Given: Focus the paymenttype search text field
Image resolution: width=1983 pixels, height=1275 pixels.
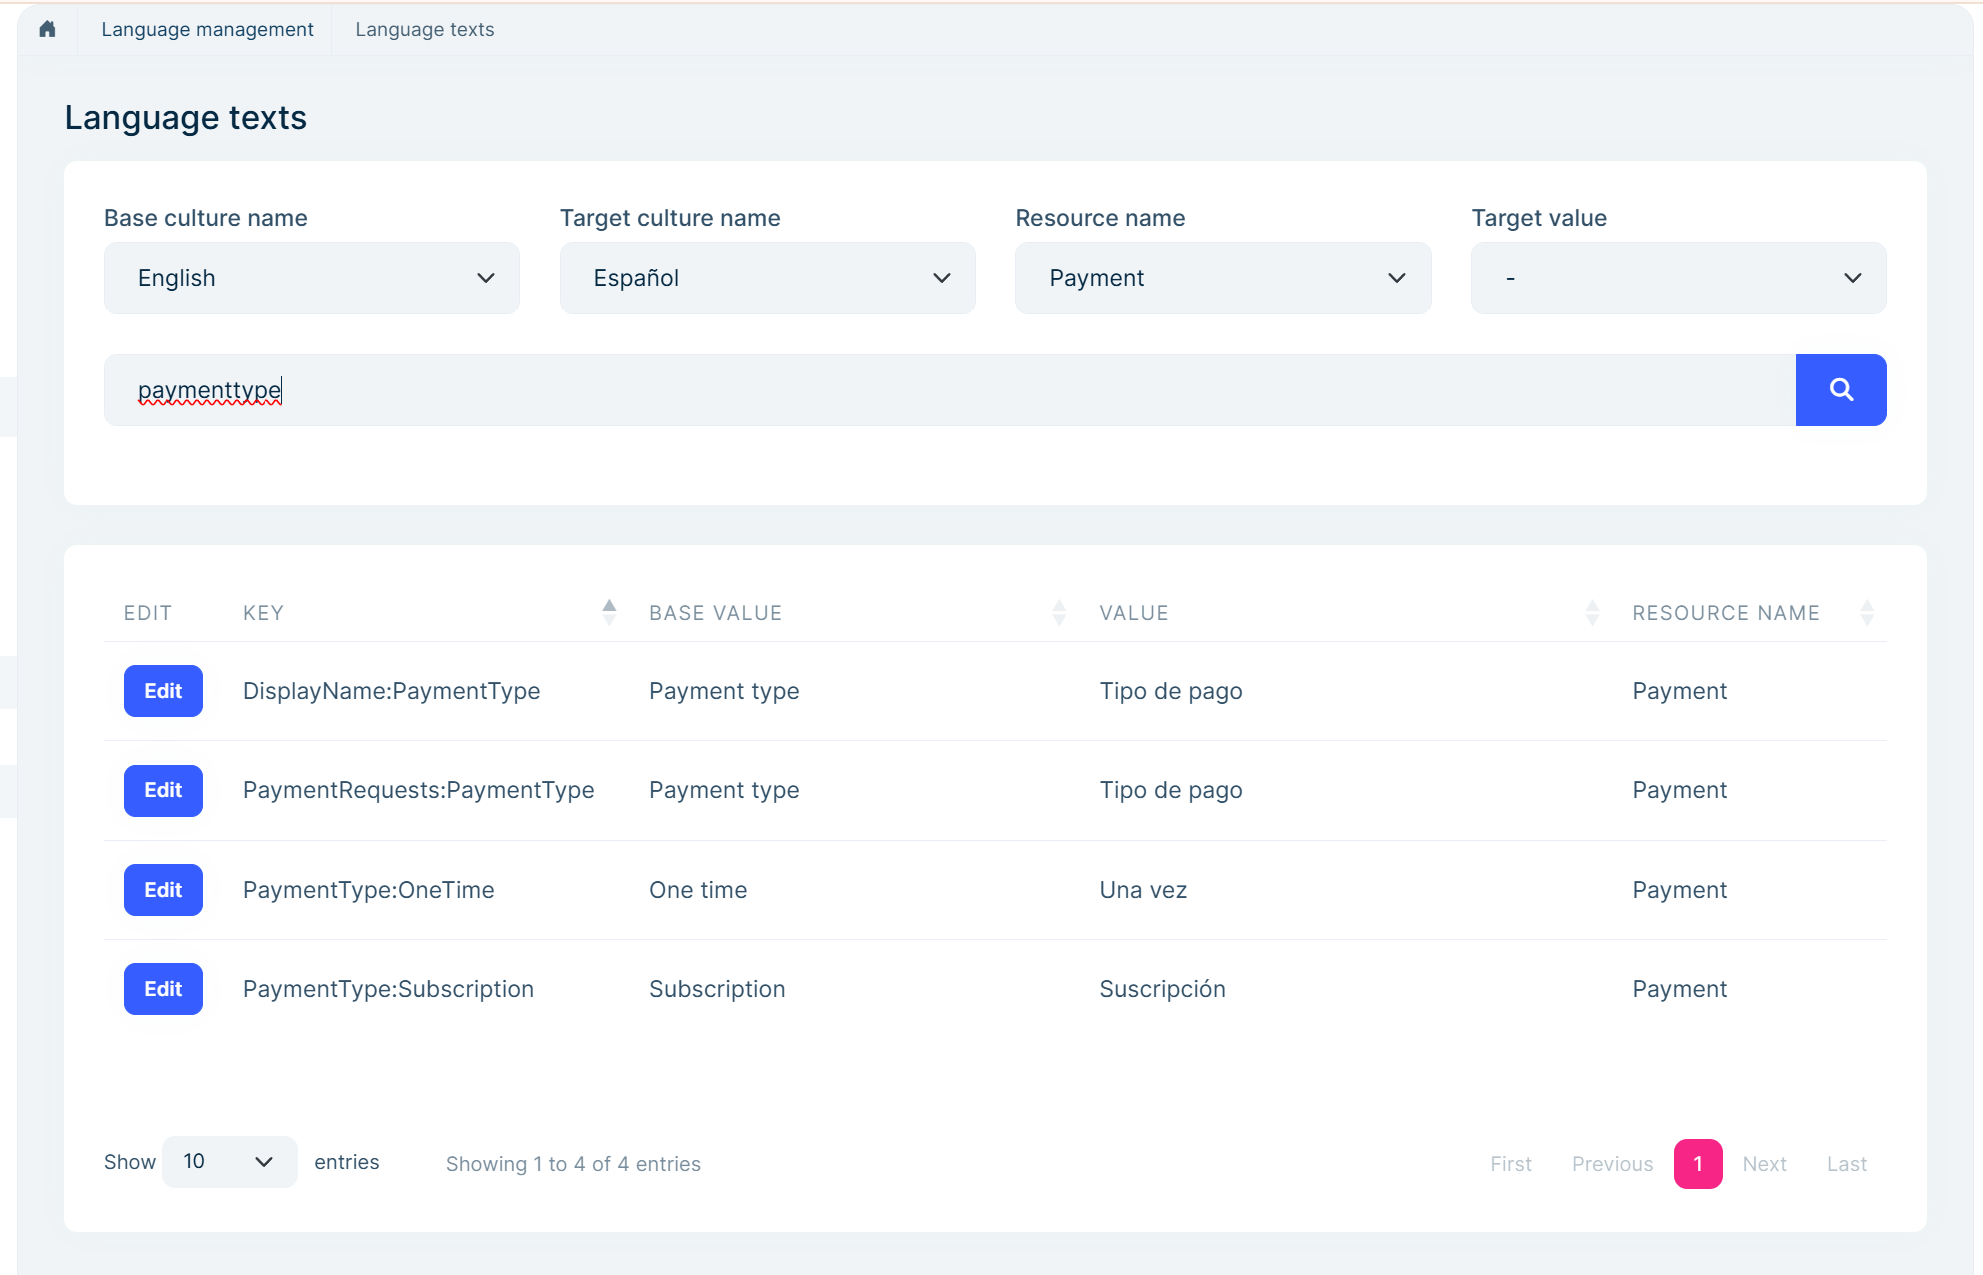Looking at the screenshot, I should click(950, 390).
